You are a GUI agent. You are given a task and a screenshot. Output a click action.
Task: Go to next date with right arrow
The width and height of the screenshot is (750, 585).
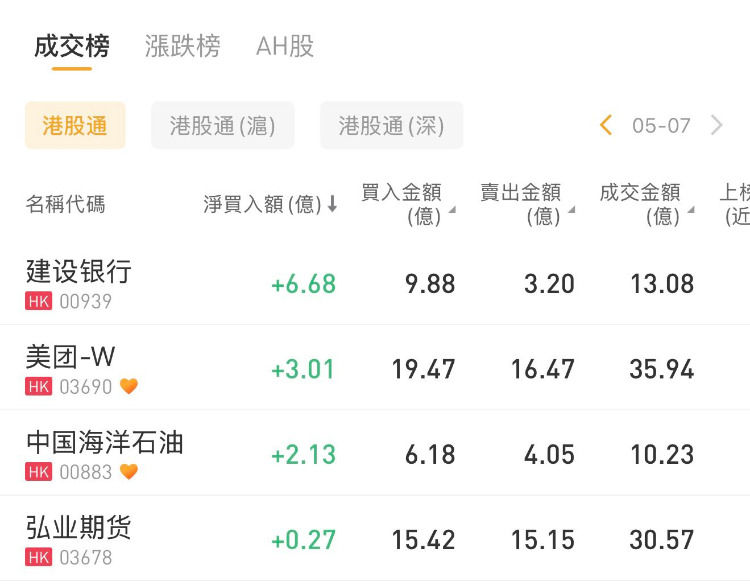tap(716, 125)
